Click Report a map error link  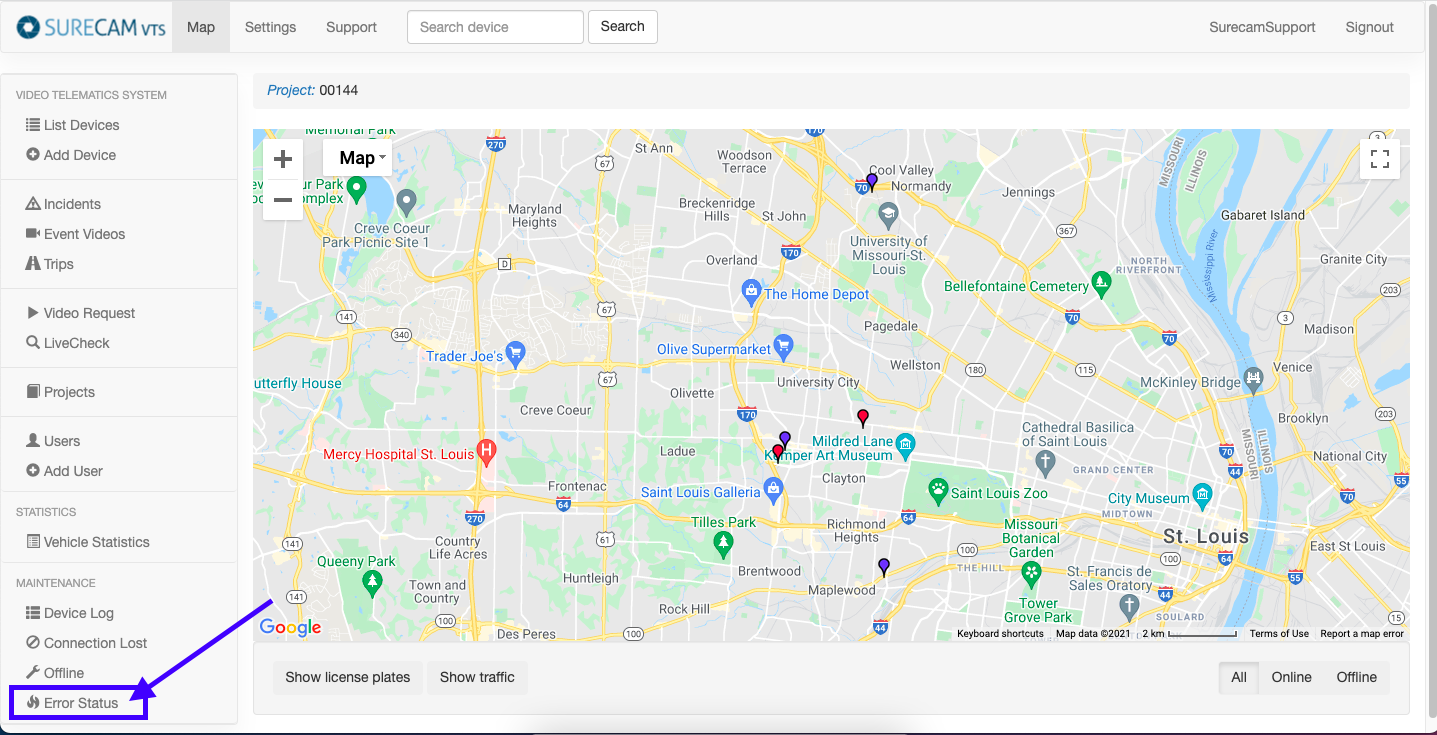click(x=1362, y=634)
